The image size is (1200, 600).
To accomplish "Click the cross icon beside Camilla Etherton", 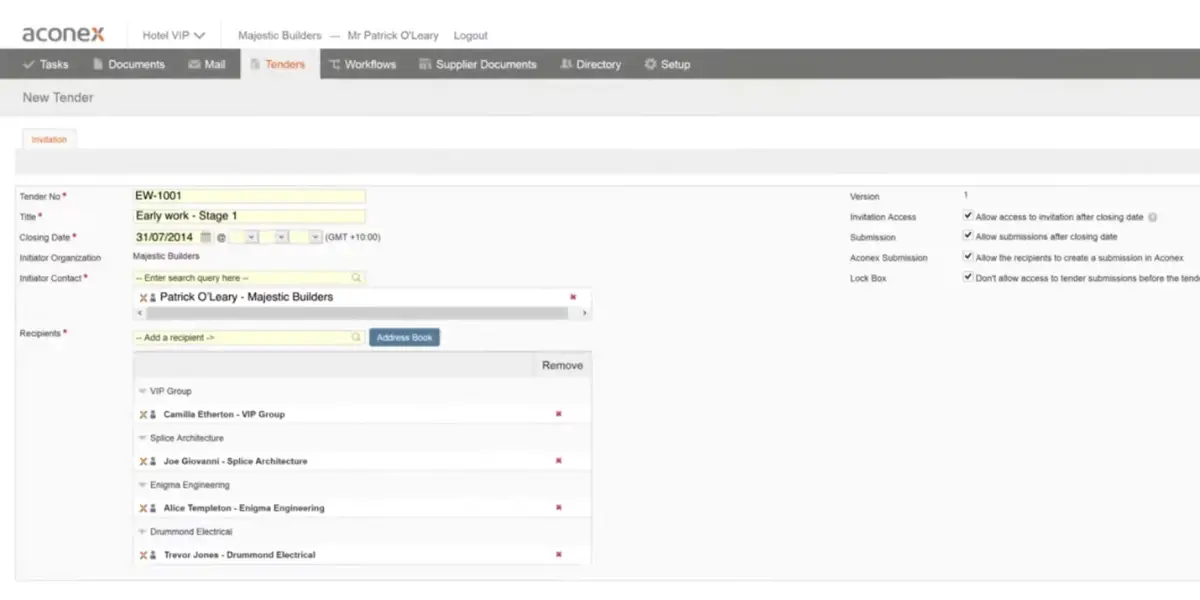I will point(143,414).
